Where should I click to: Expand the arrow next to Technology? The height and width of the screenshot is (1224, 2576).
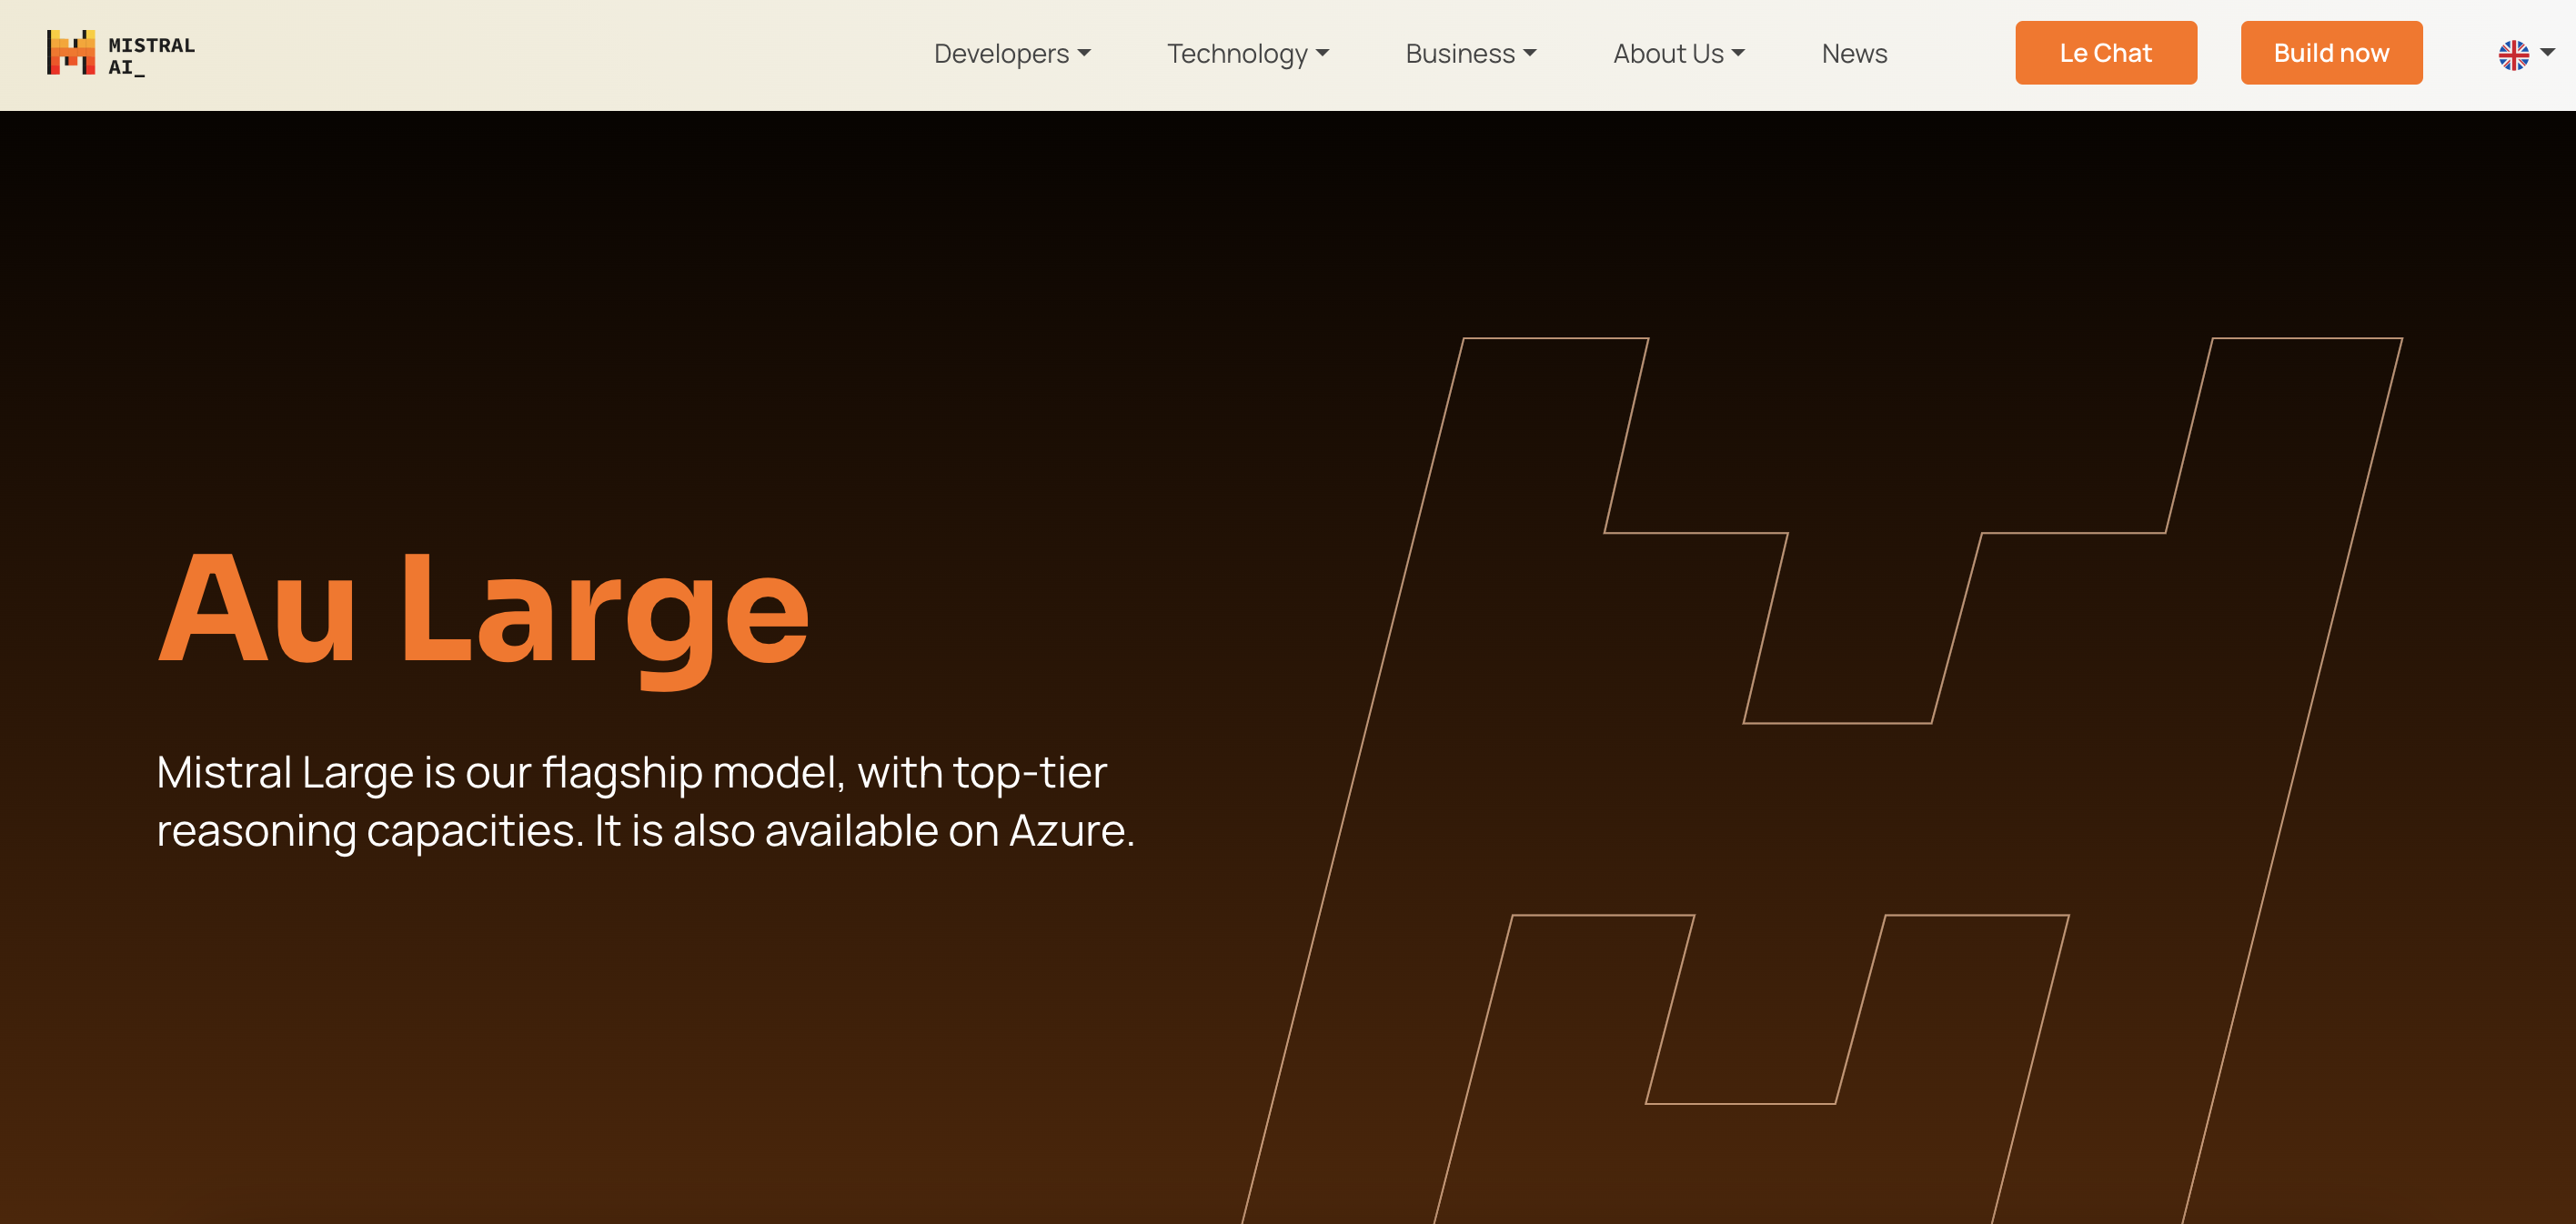(1322, 54)
